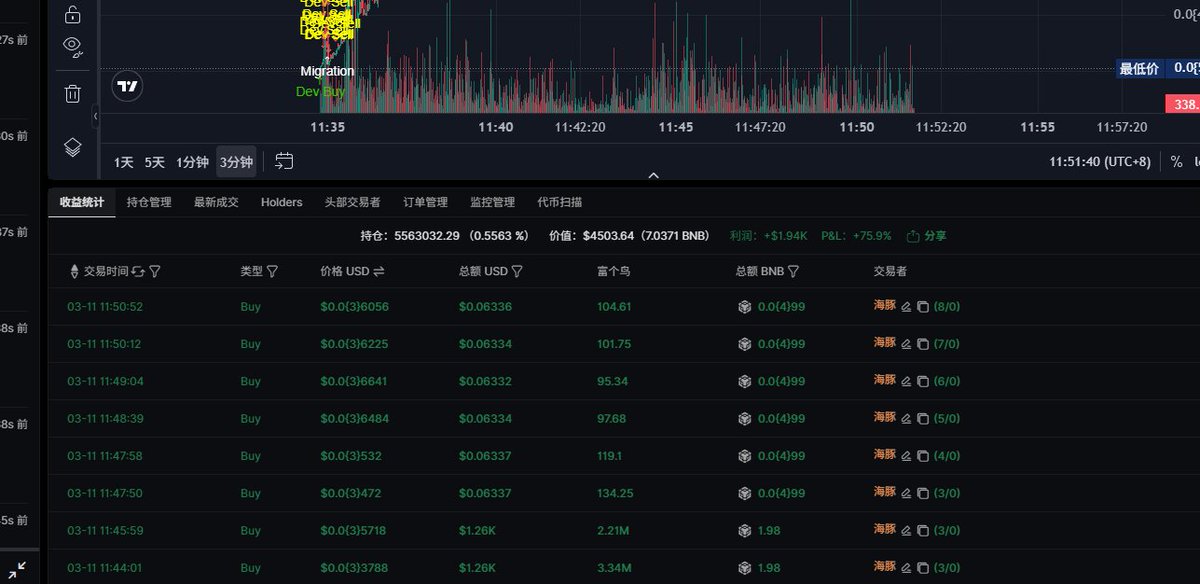The image size is (1200, 584).
Task: Select the 1天 timeframe
Action: pyautogui.click(x=124, y=162)
